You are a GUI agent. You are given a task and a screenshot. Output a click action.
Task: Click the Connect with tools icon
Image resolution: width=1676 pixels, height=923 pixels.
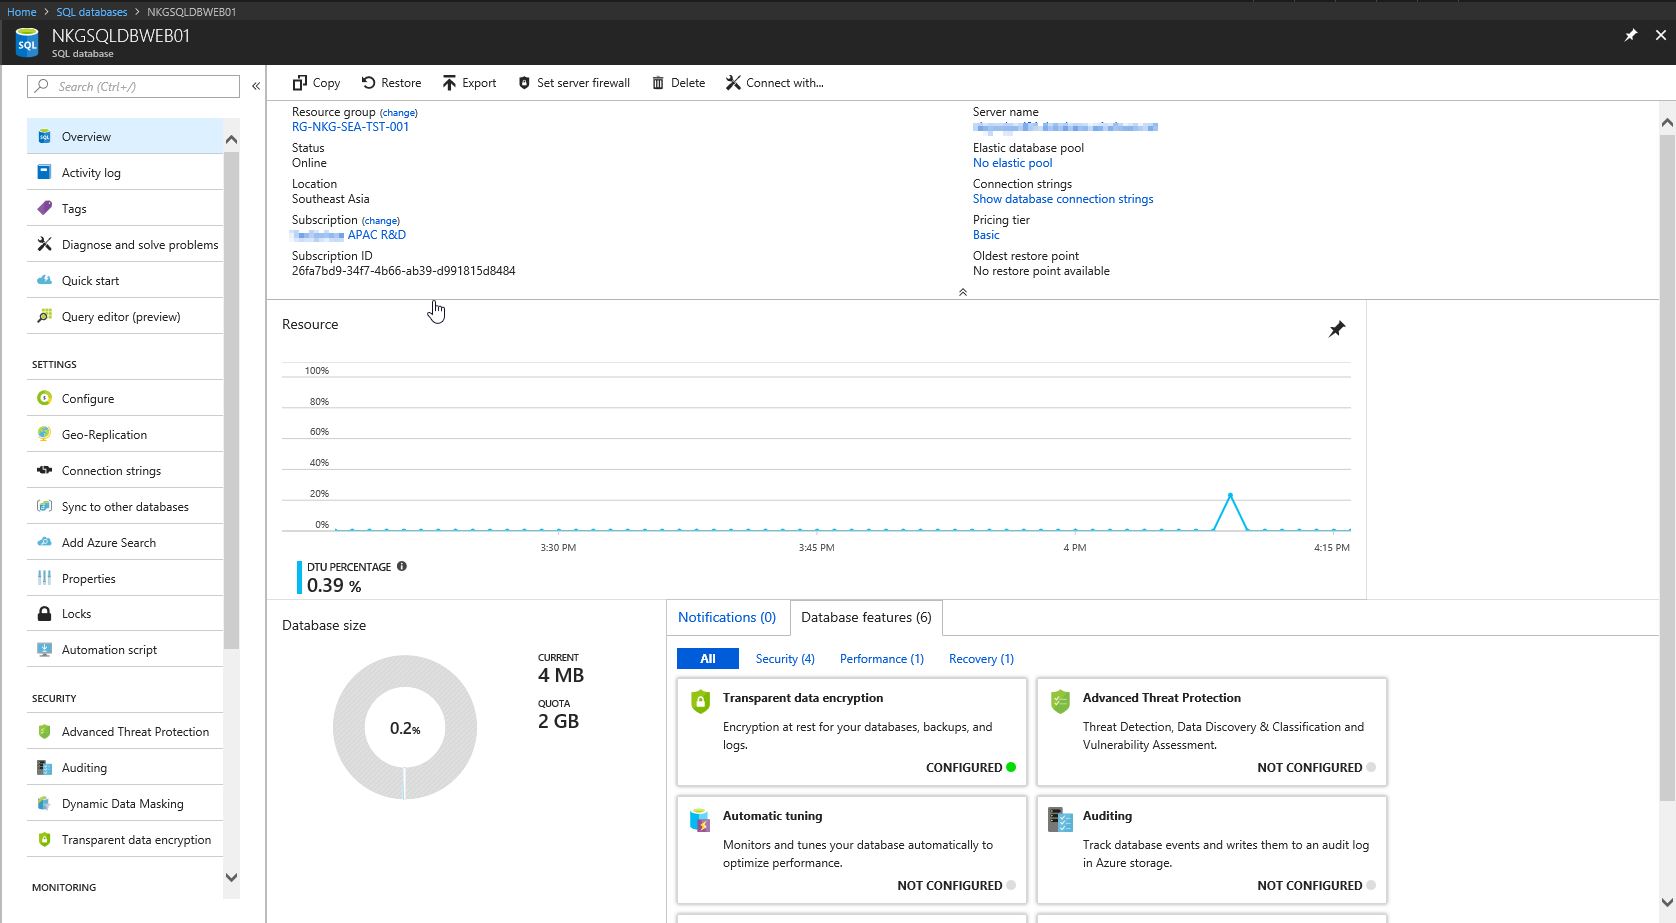pos(733,83)
